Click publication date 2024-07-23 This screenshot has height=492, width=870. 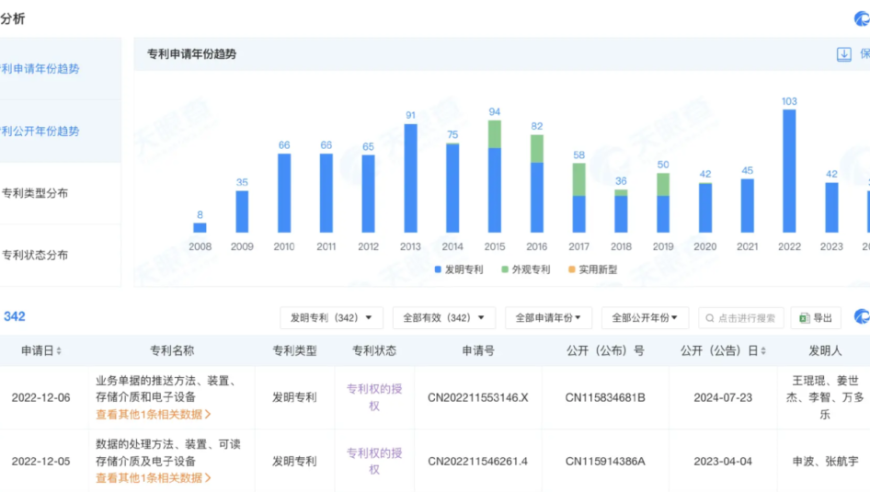[723, 398]
